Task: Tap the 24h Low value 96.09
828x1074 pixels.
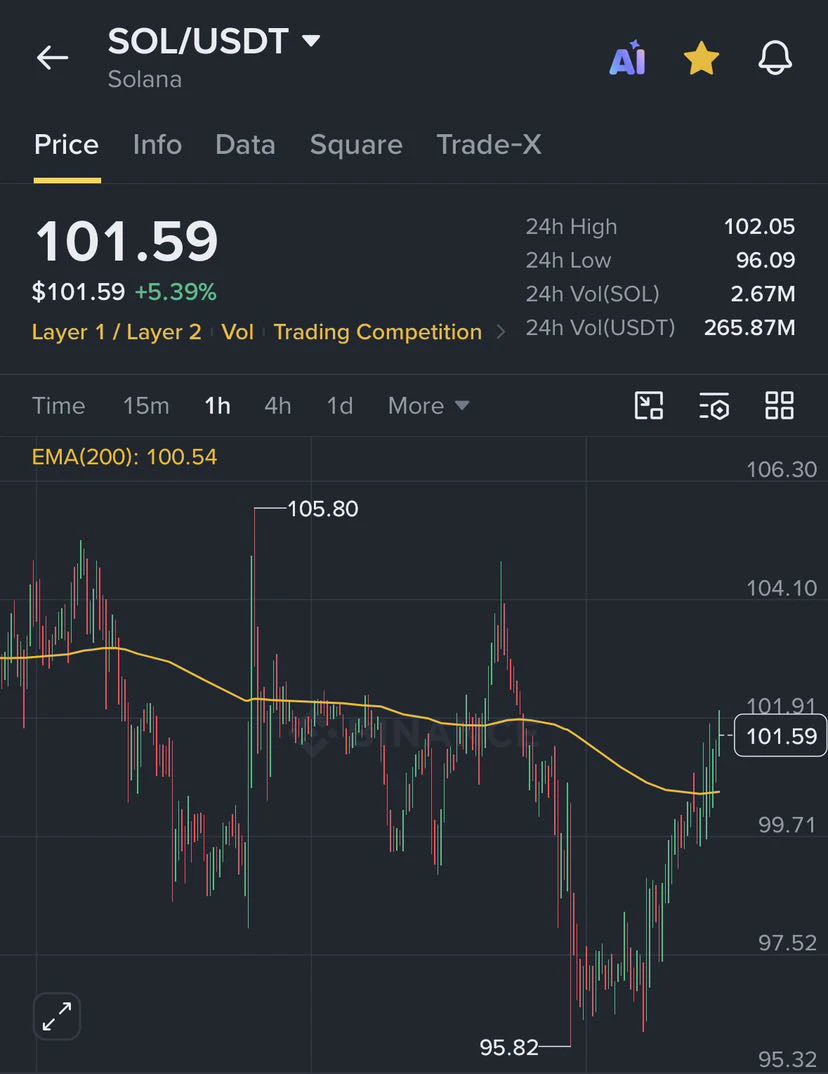Action: [x=766, y=260]
